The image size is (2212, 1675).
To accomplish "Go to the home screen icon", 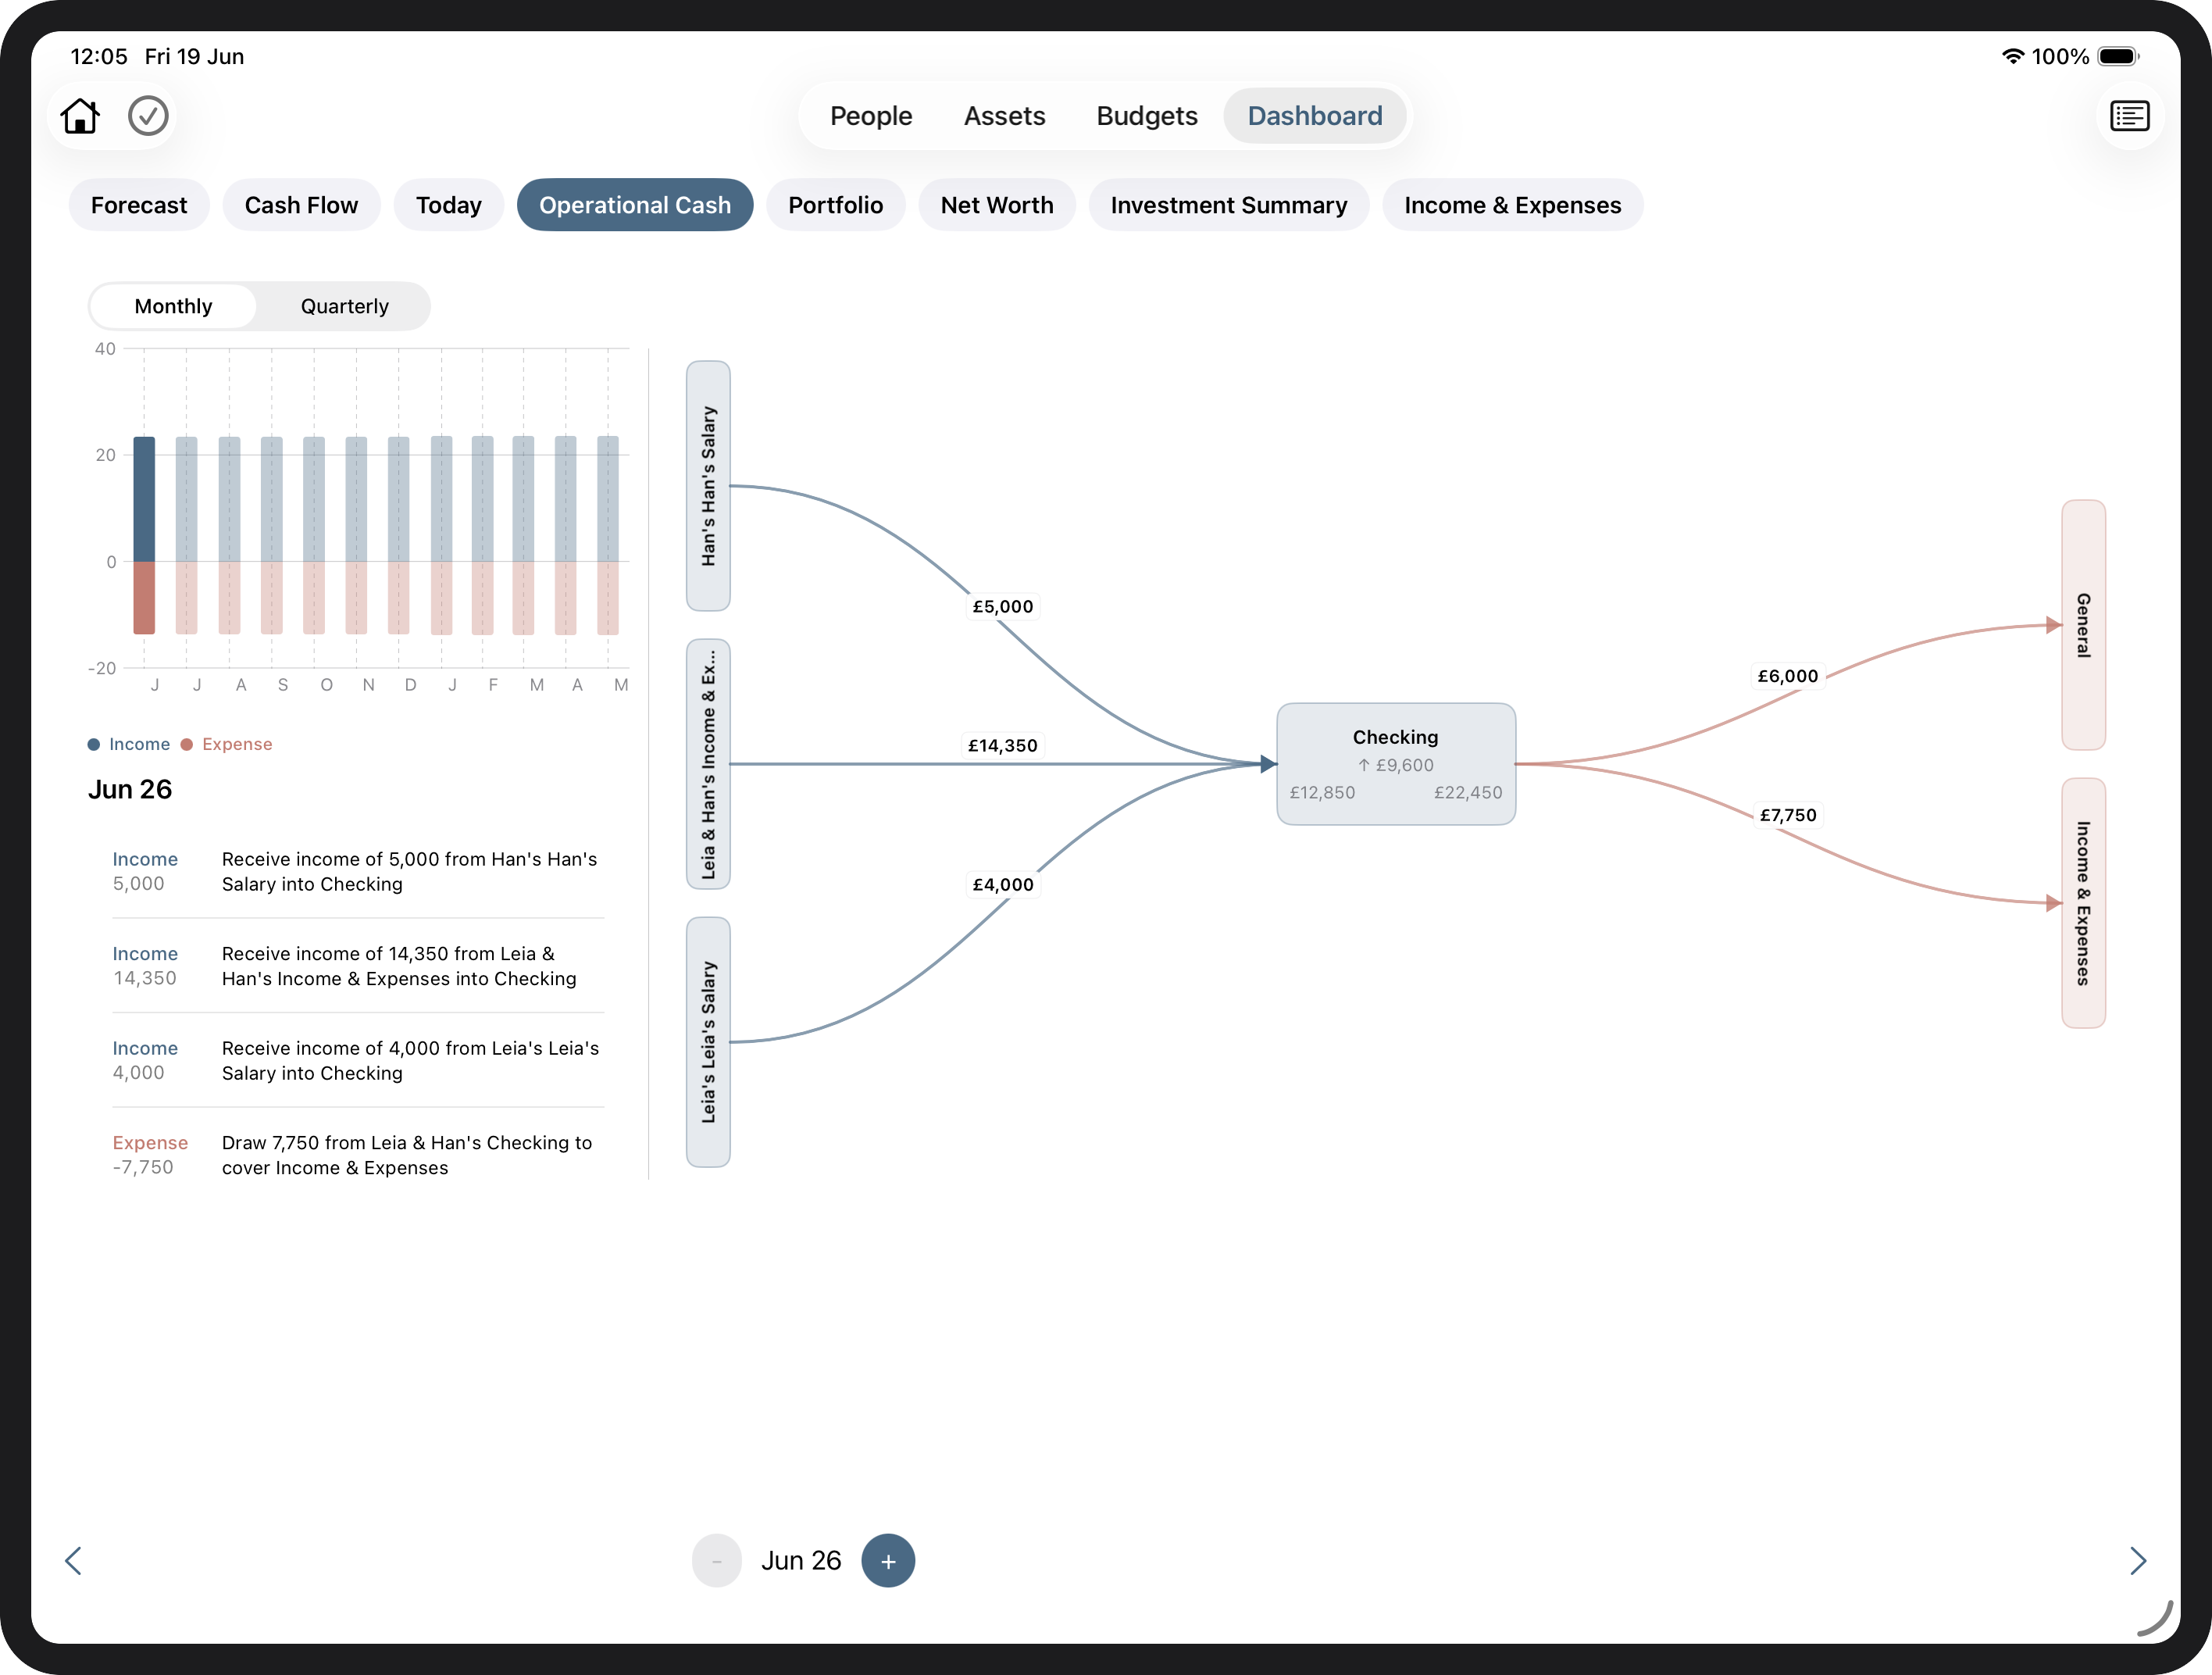I will pyautogui.click(x=80, y=116).
